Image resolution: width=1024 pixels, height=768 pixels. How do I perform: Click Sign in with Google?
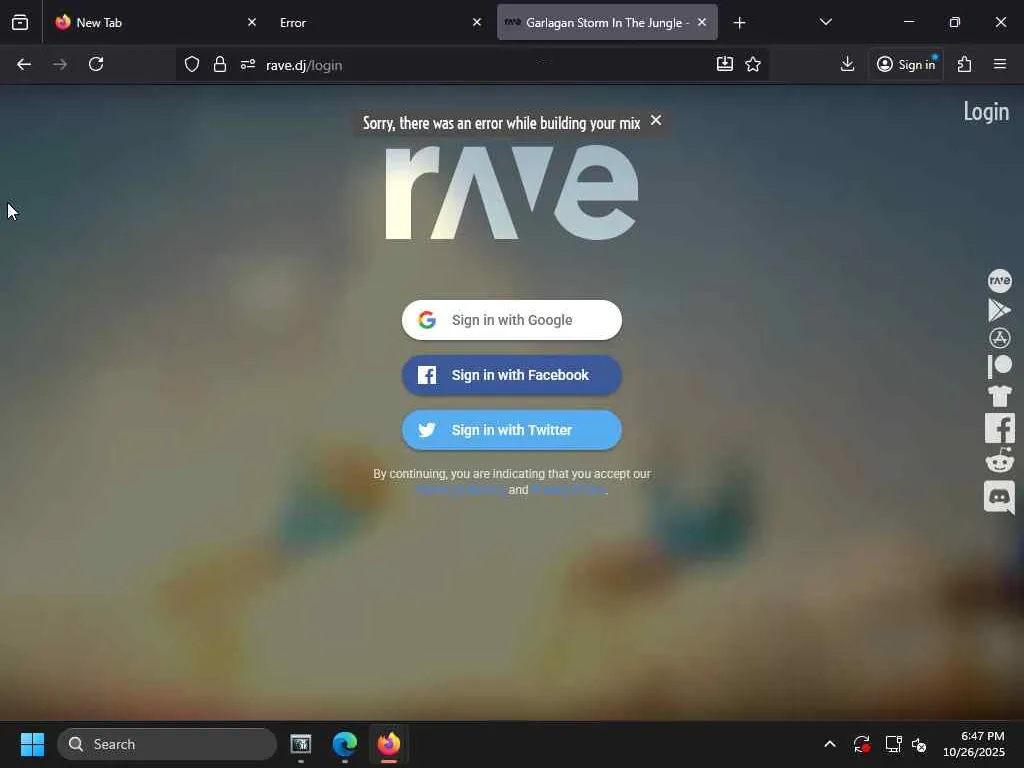point(511,320)
